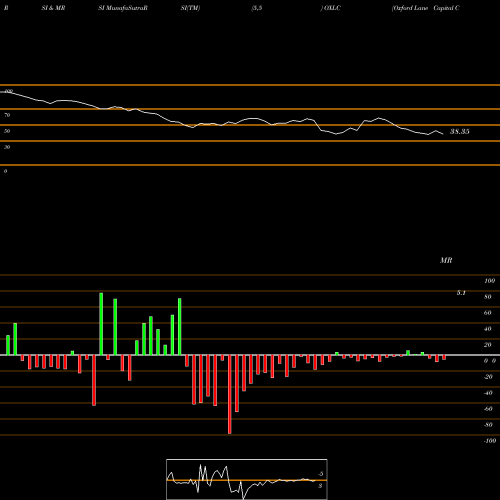Click the 'SI MunafaSutraR' header text
The image size is (500, 500).
(123, 8)
